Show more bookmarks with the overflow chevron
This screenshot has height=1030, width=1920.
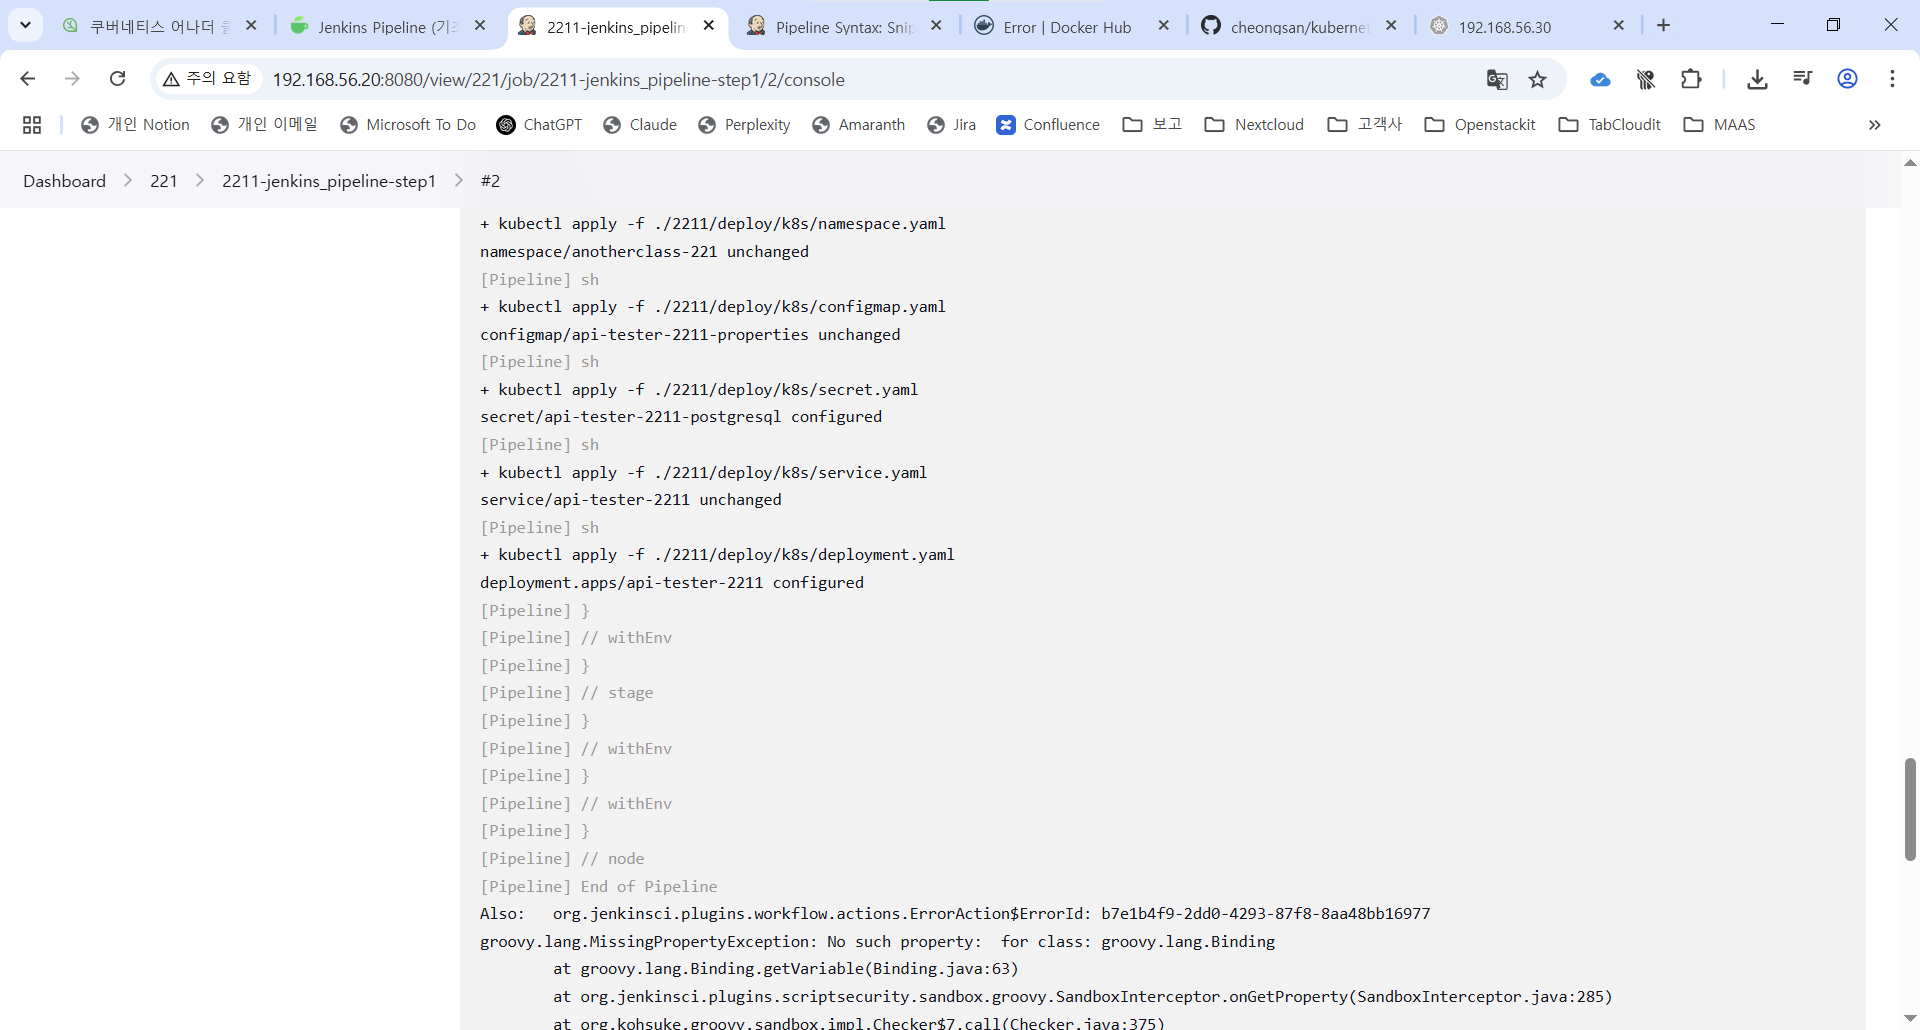click(x=1875, y=125)
